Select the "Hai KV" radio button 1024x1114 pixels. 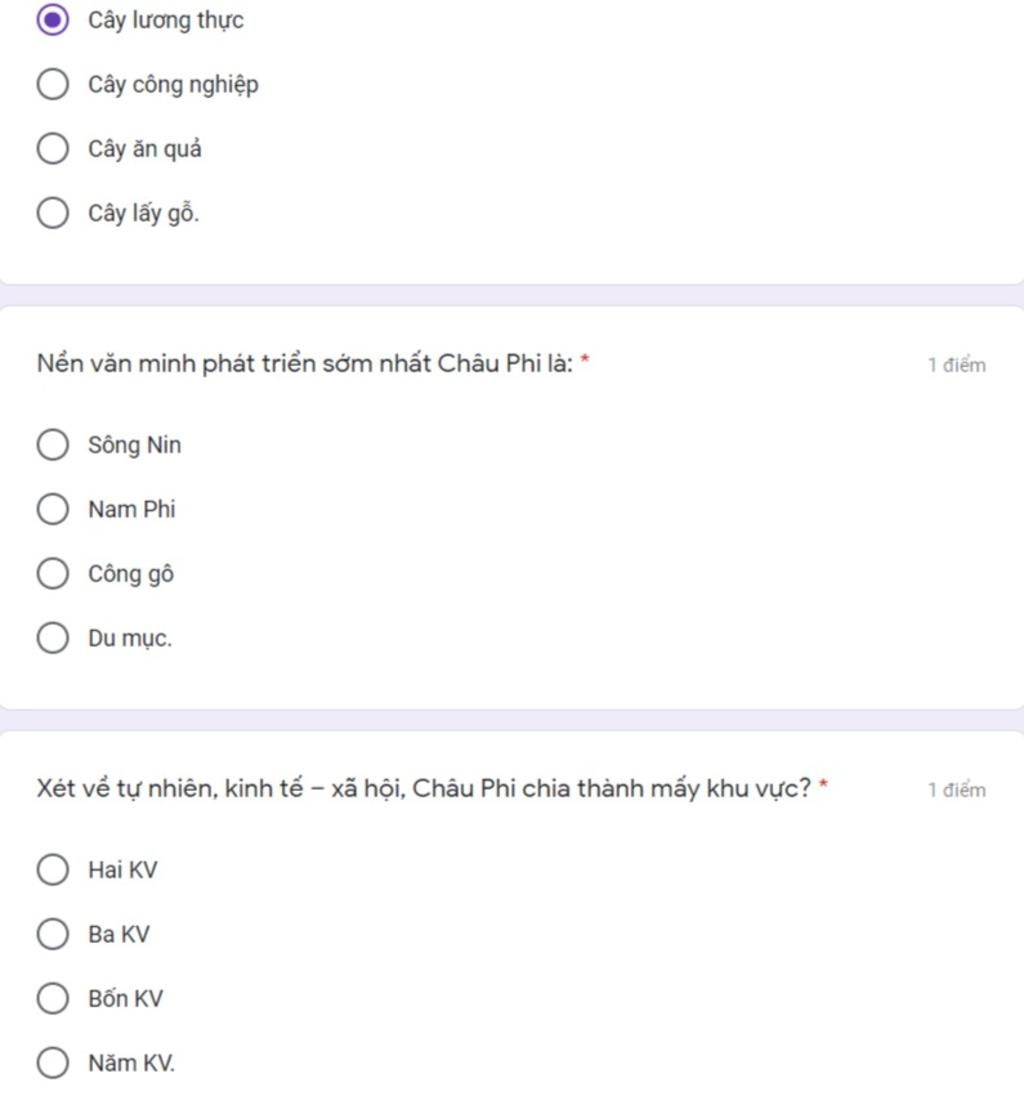53,870
